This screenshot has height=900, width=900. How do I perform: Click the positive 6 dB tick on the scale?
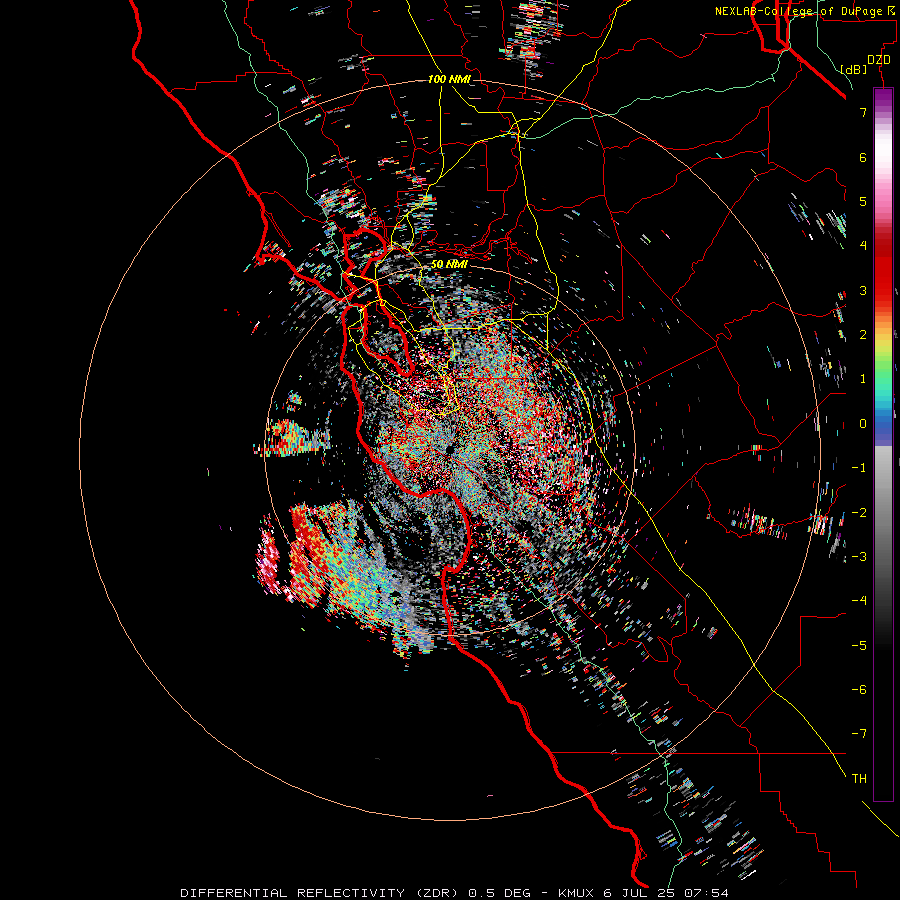click(863, 157)
